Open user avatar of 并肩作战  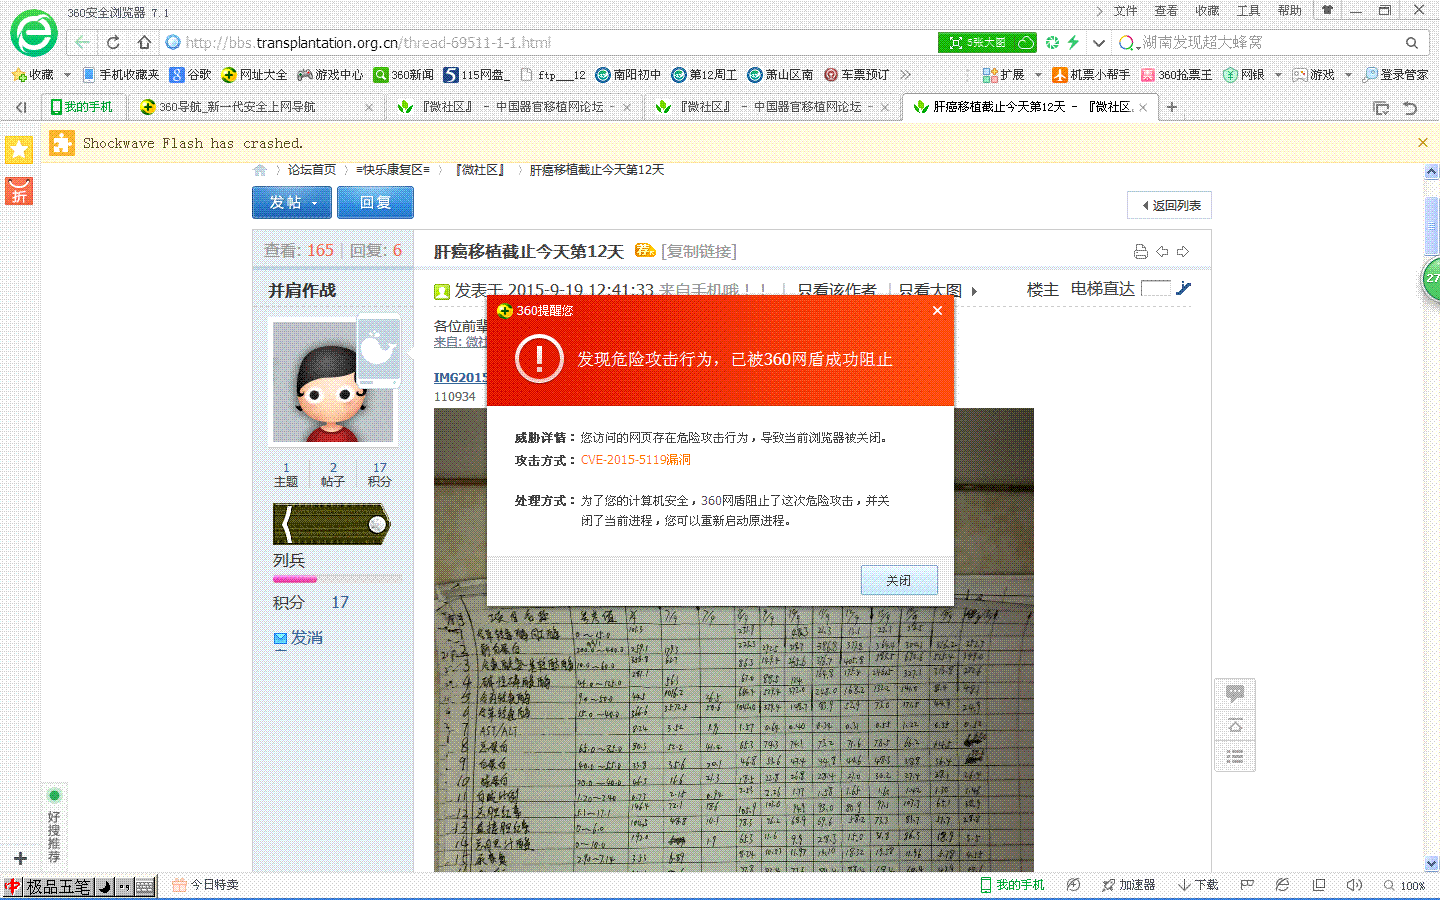point(334,382)
